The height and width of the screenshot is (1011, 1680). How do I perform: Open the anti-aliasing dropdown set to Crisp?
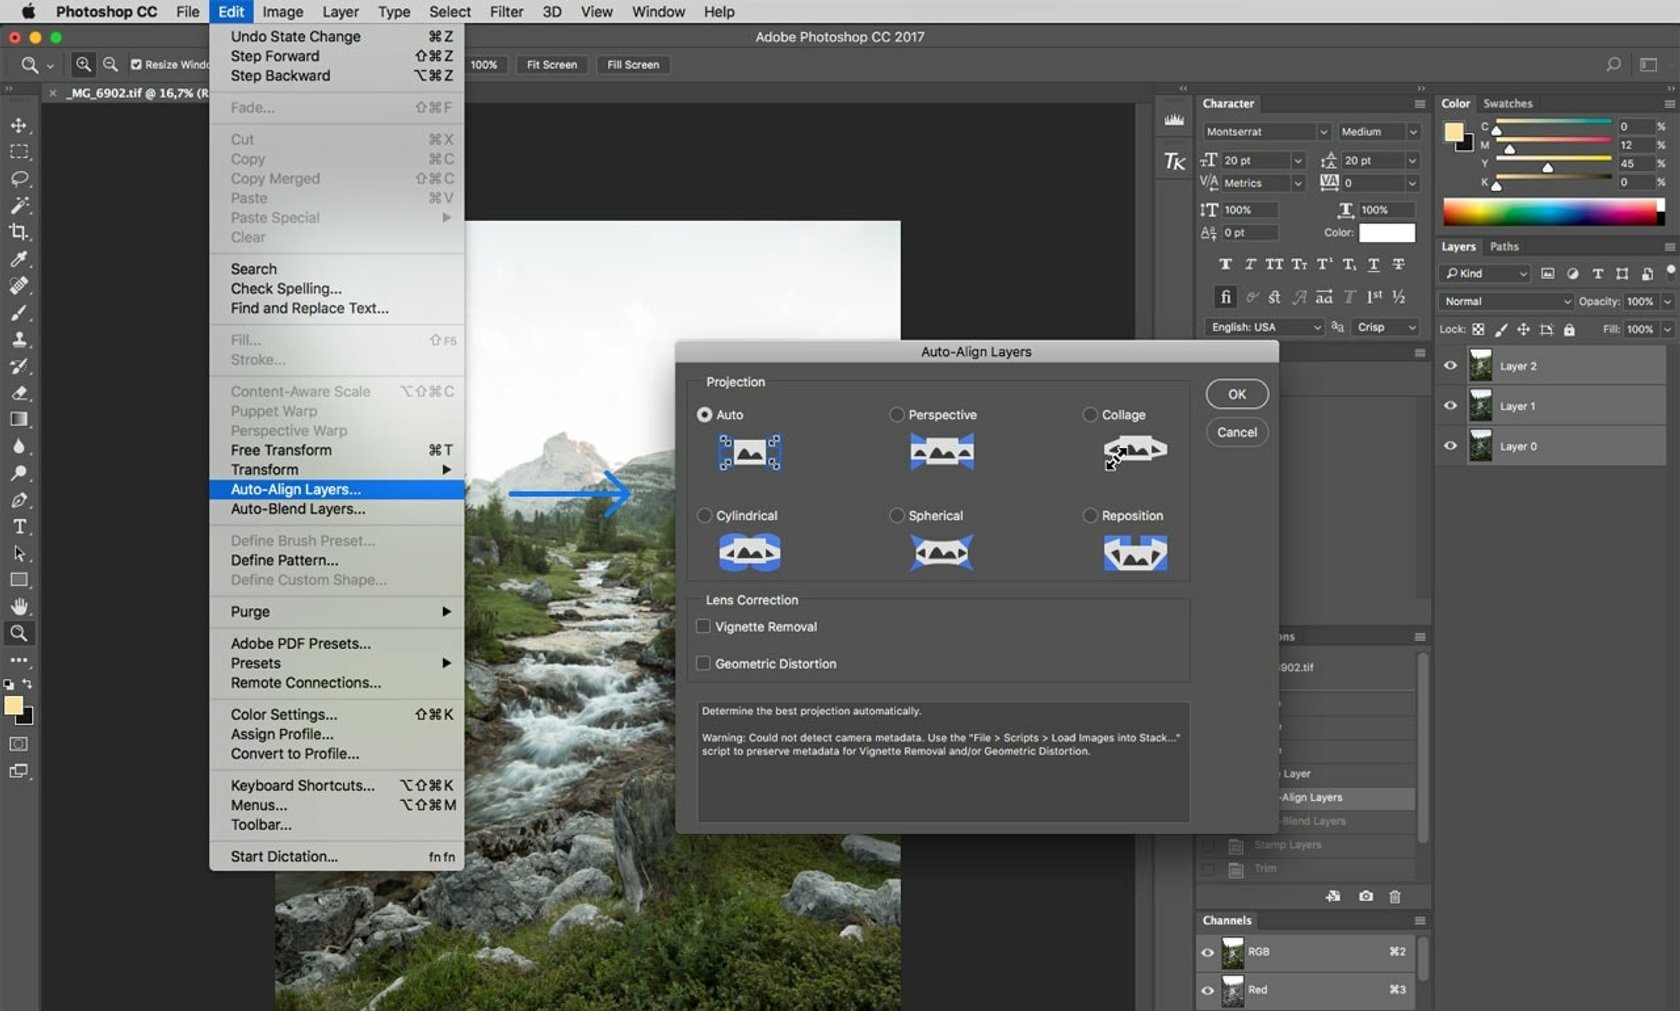(1384, 327)
